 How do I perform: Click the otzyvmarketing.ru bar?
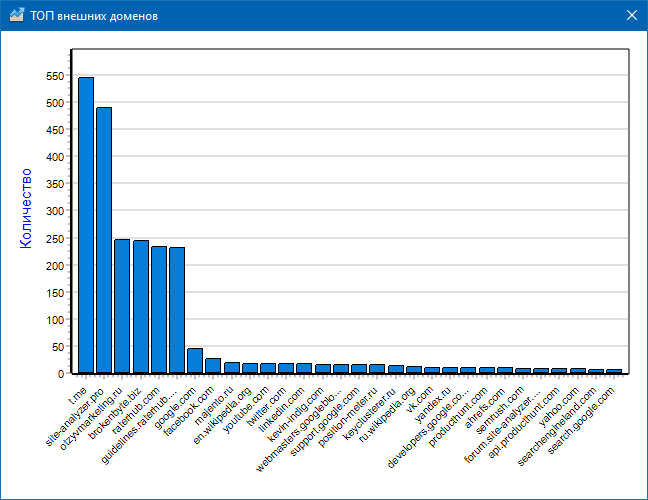pyautogui.click(x=122, y=306)
